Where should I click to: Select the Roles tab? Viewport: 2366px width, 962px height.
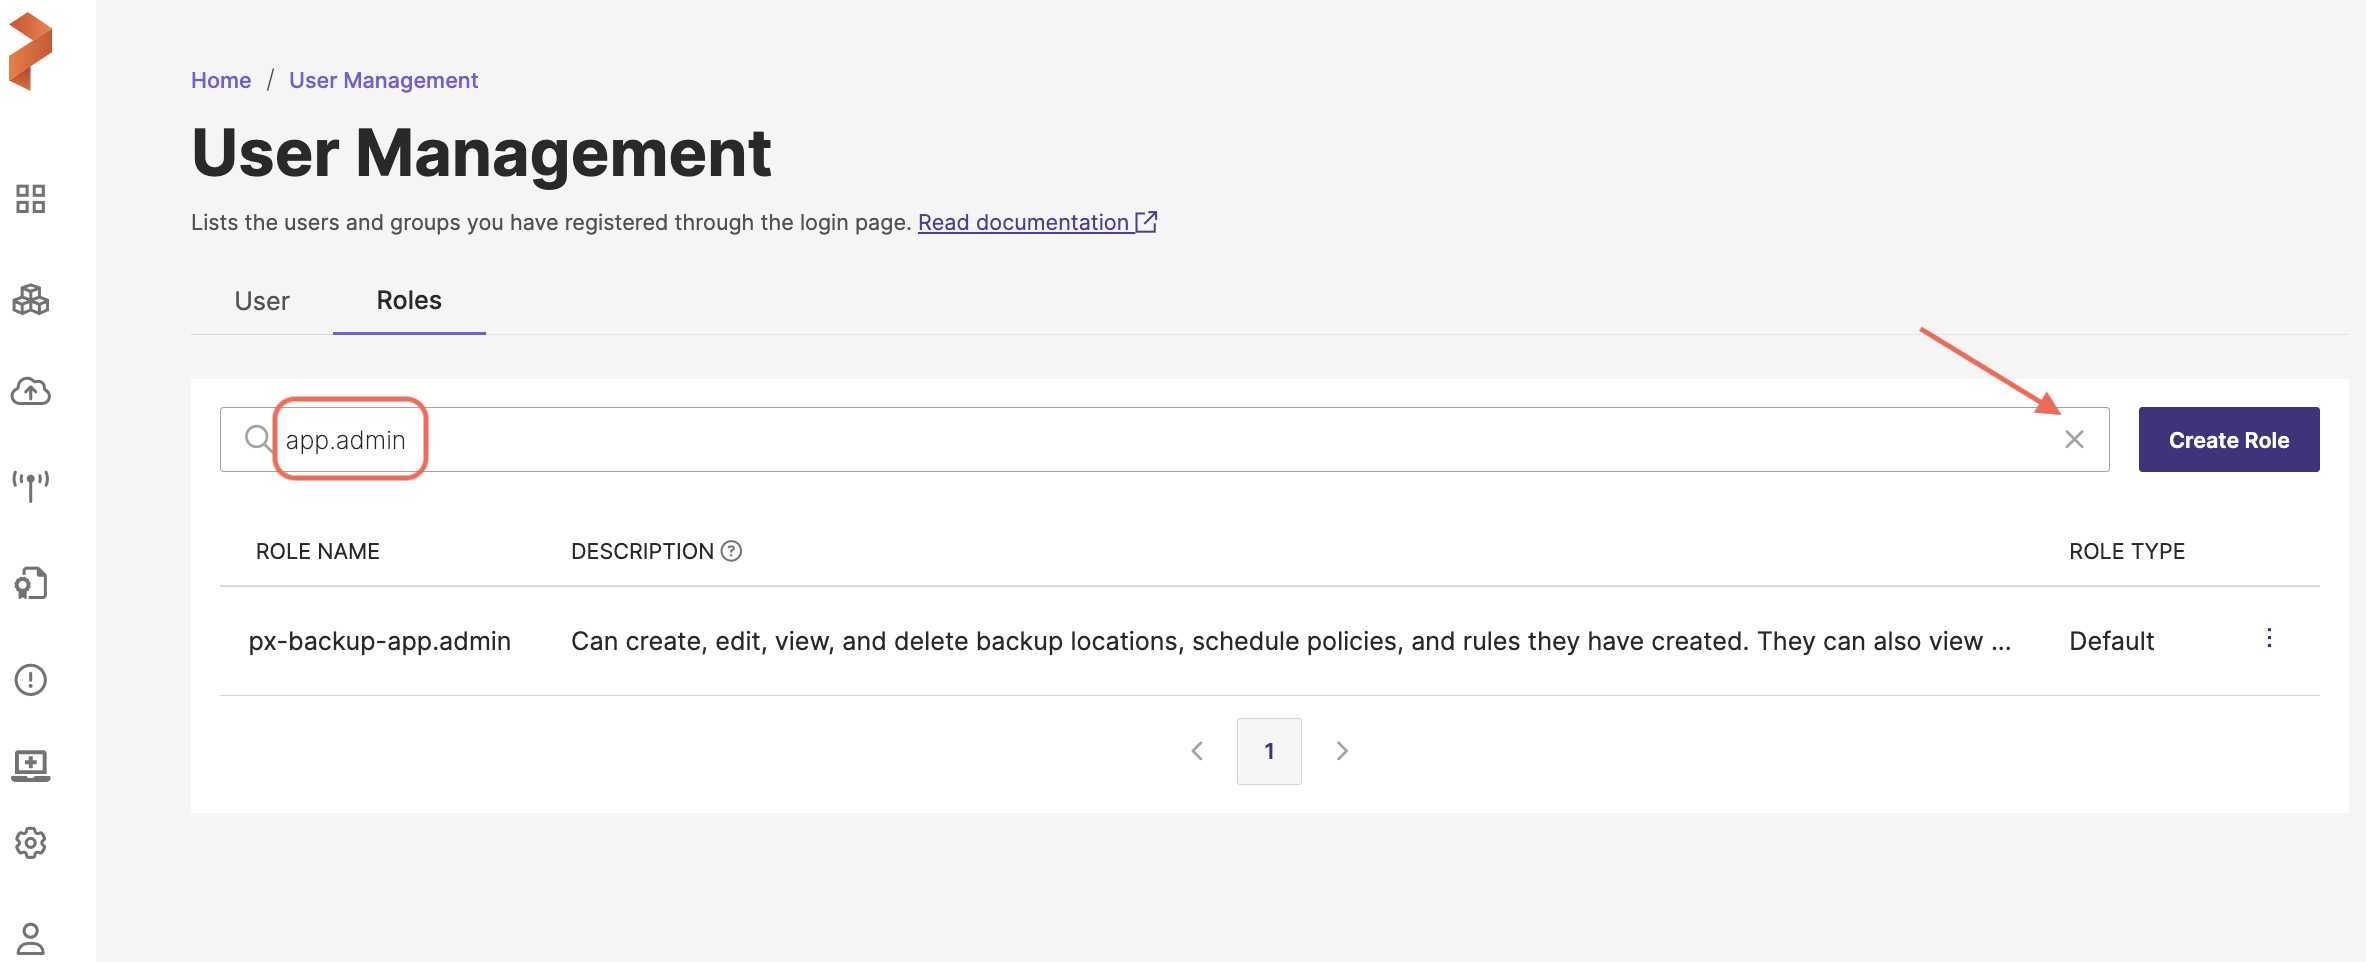pos(409,301)
